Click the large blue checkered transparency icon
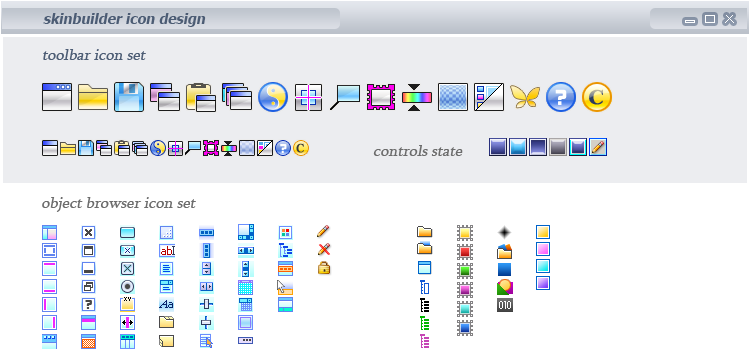This screenshot has width=750, height=364. [452, 97]
